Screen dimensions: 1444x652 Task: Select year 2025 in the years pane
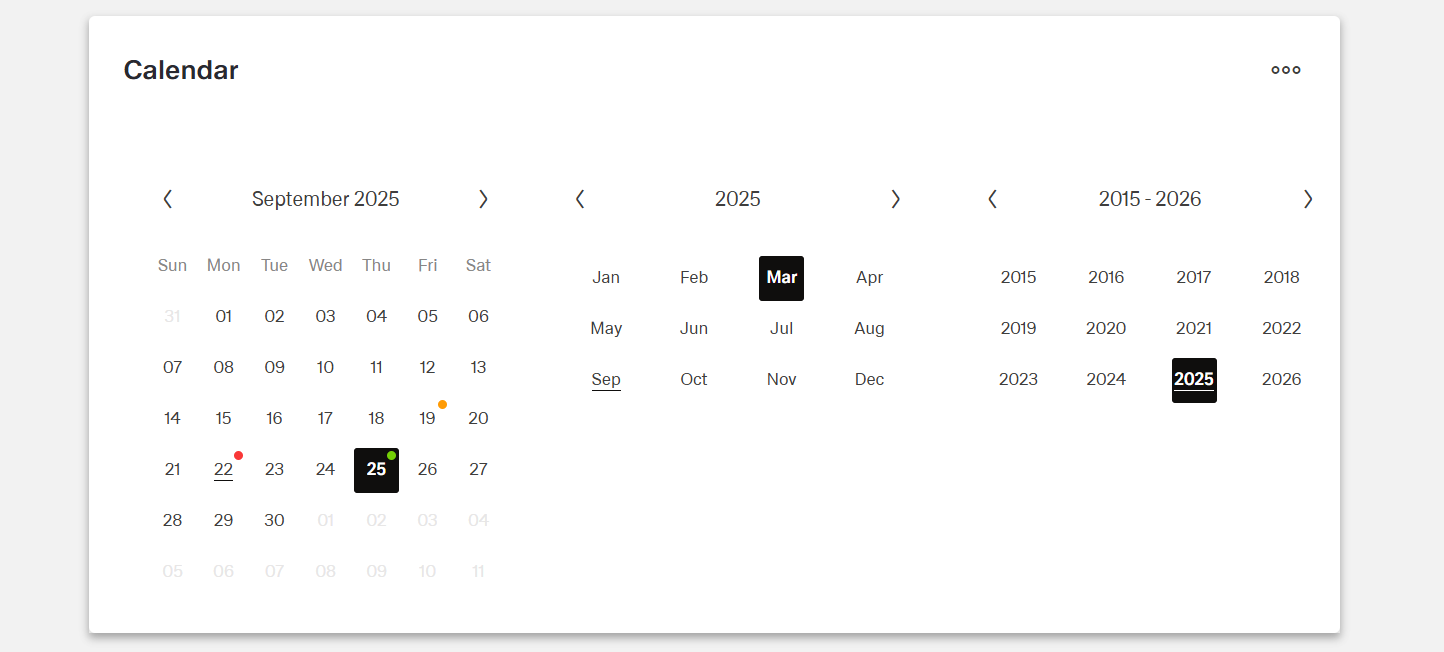pyautogui.click(x=1194, y=380)
